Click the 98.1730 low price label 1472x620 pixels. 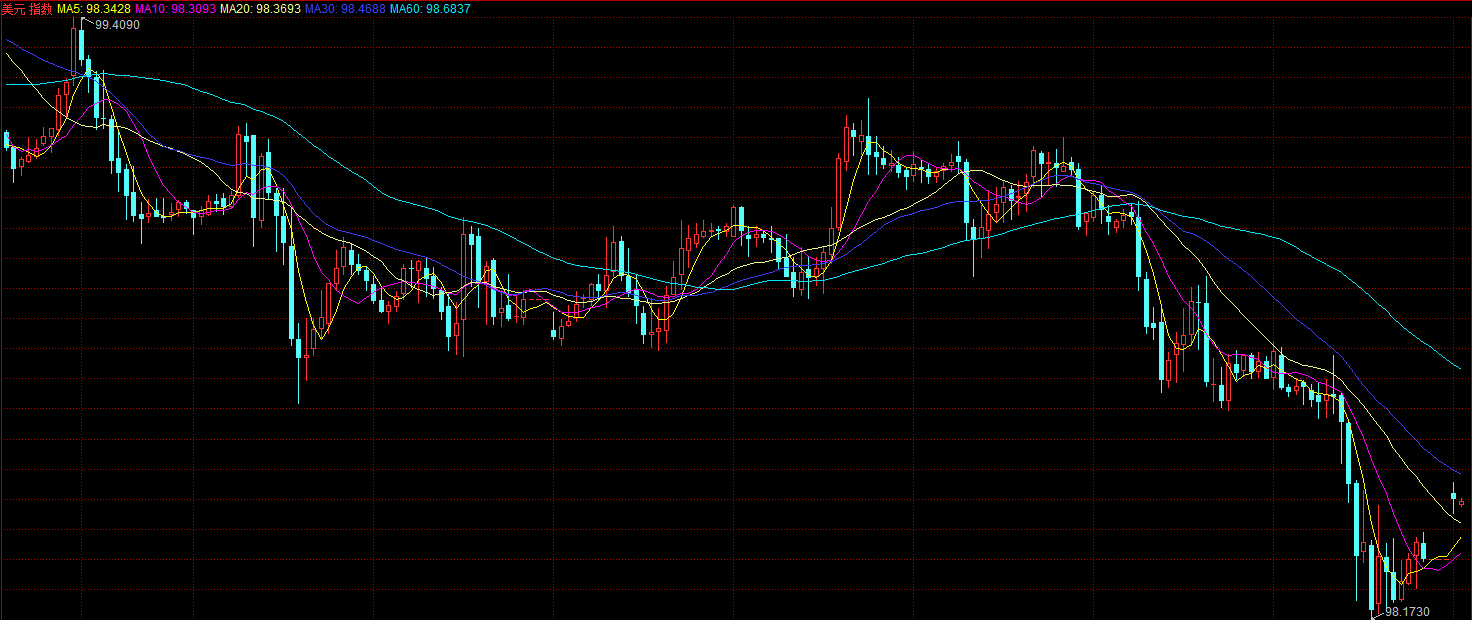tap(1408, 611)
